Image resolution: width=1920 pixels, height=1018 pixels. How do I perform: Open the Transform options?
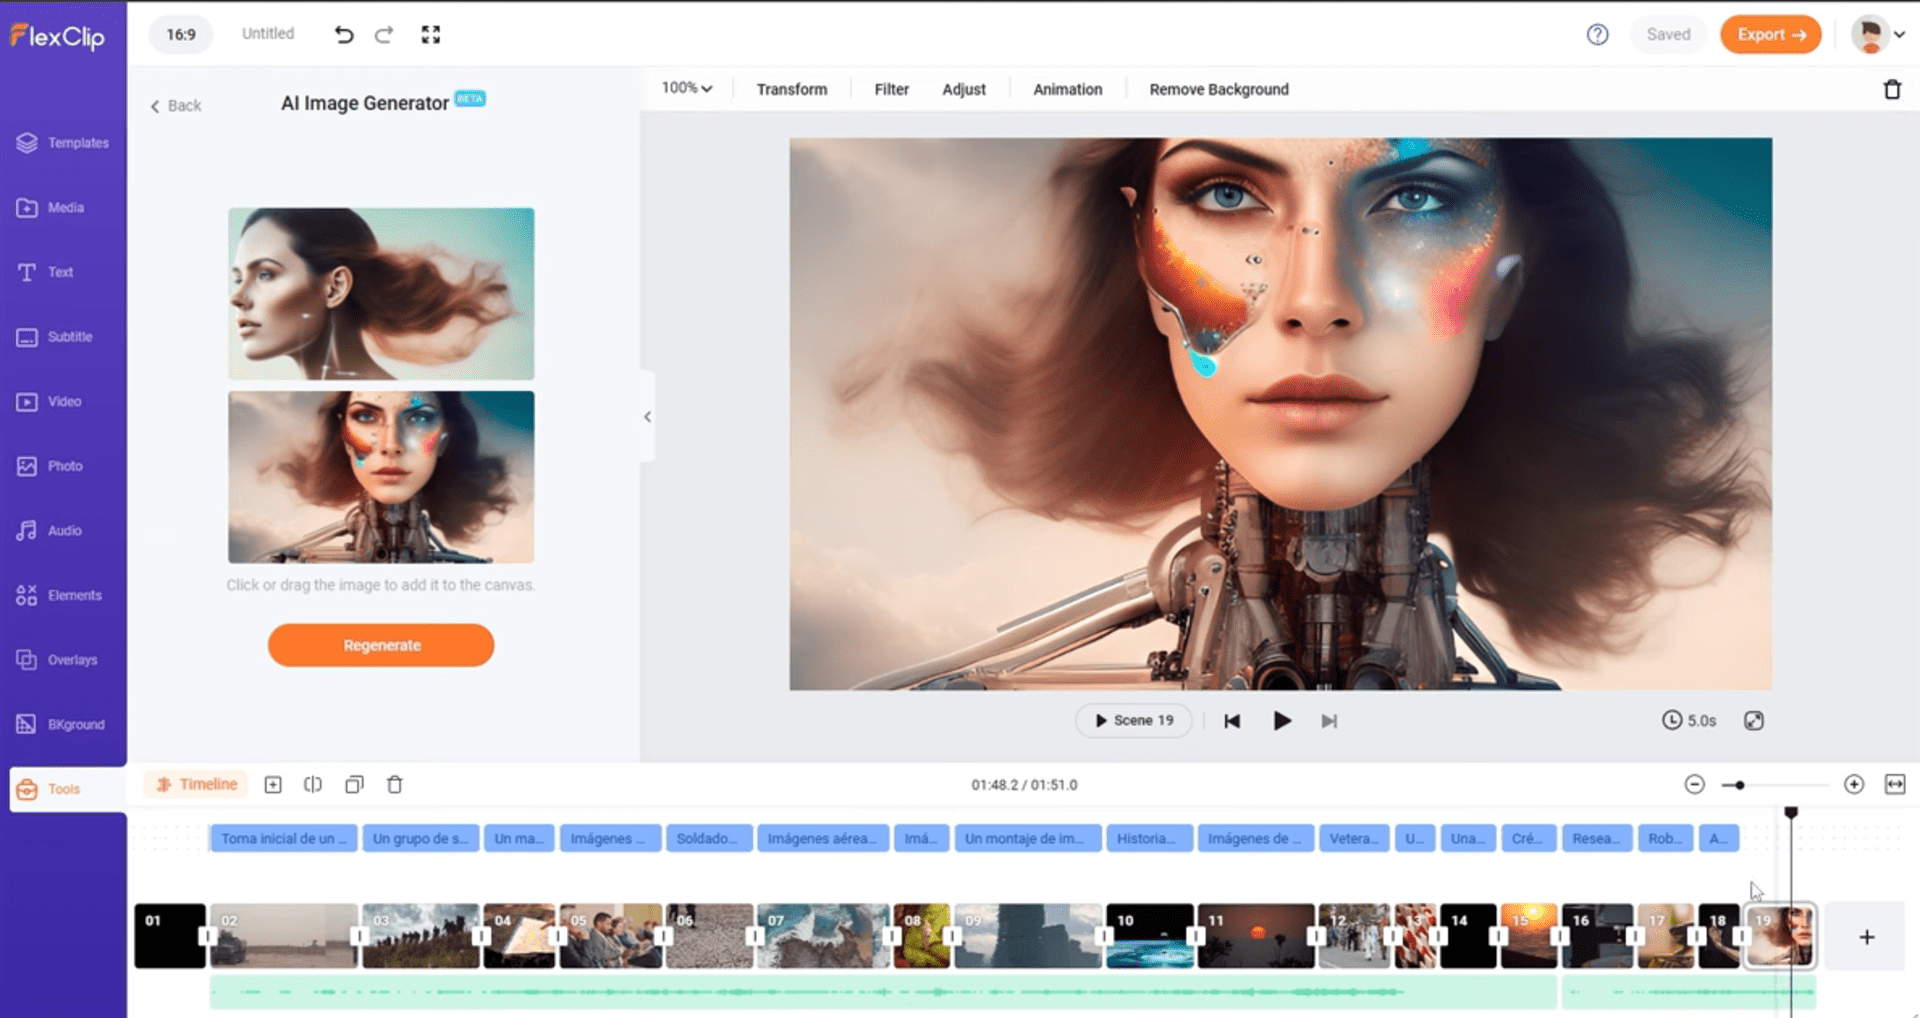(792, 89)
